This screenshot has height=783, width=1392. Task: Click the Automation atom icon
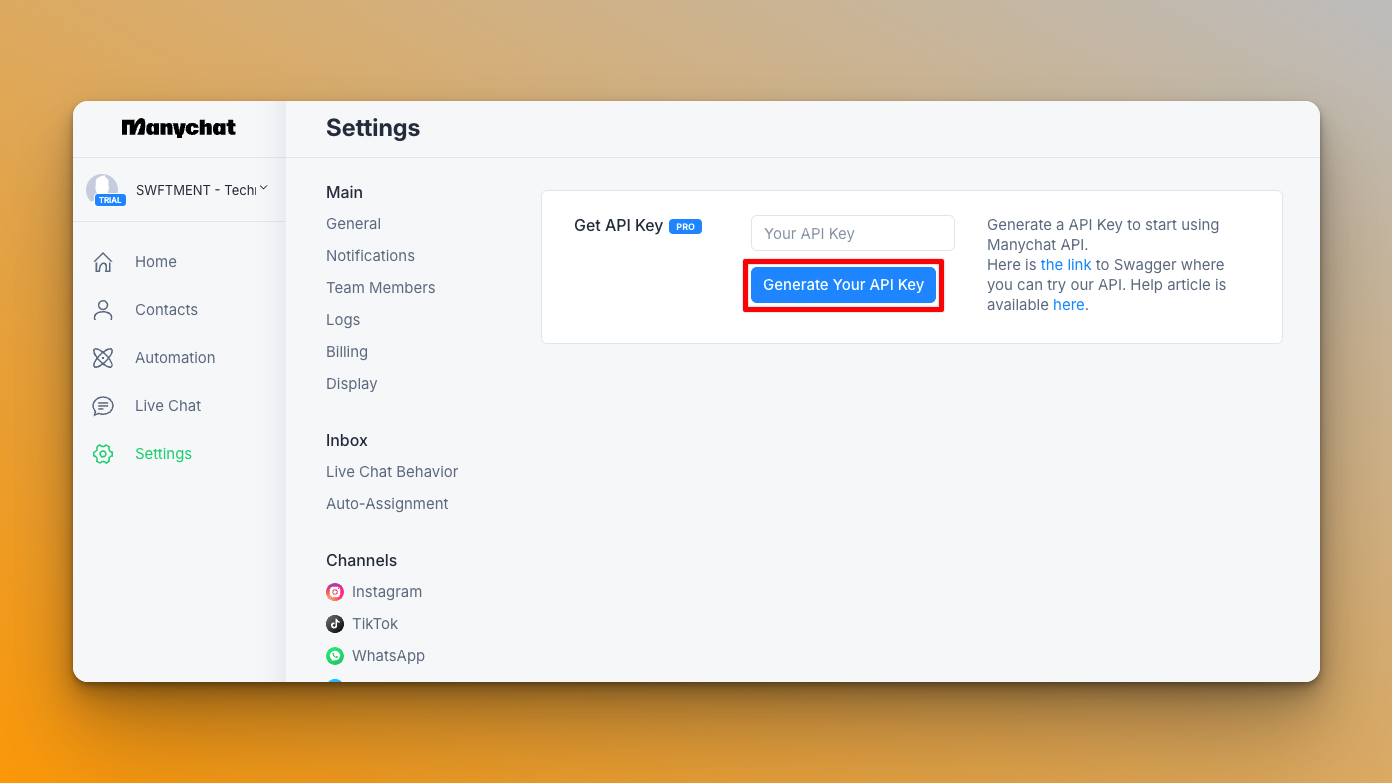click(103, 358)
